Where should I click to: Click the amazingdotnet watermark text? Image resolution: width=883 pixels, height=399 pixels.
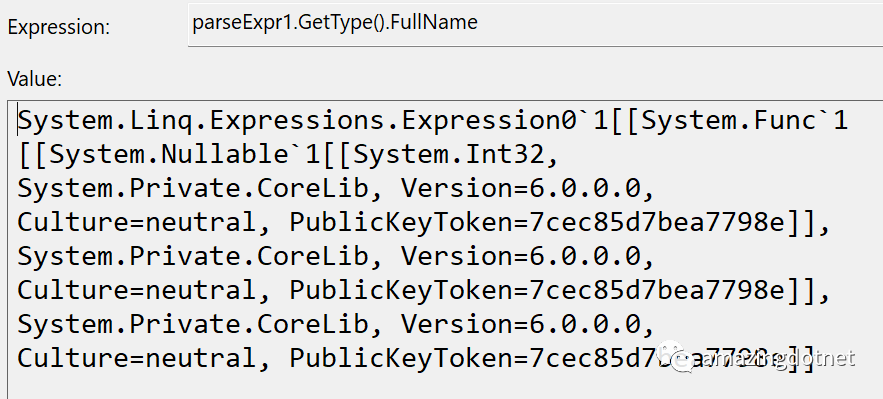click(x=779, y=358)
